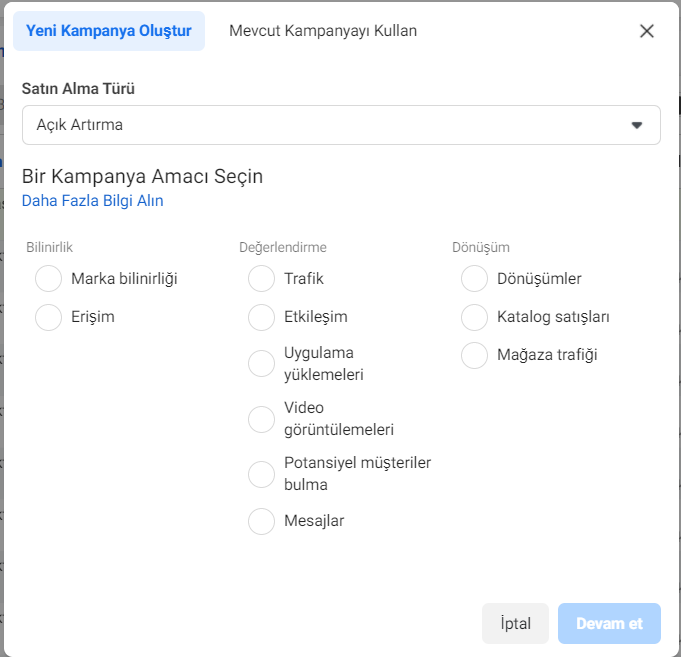Viewport: 681px width, 657px height.
Task: Select the Marka bilinirliği objective
Action: [49, 279]
